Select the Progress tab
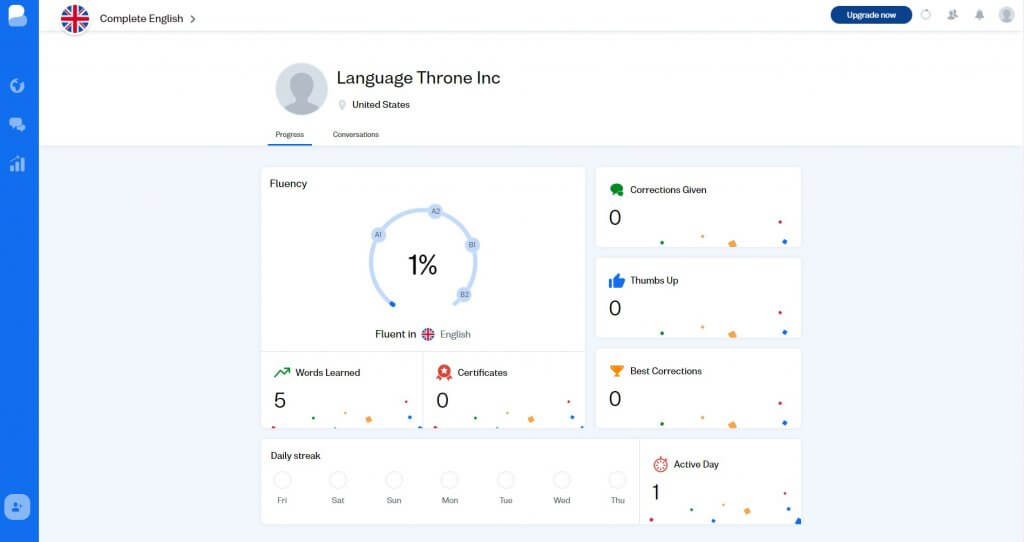 coord(289,134)
